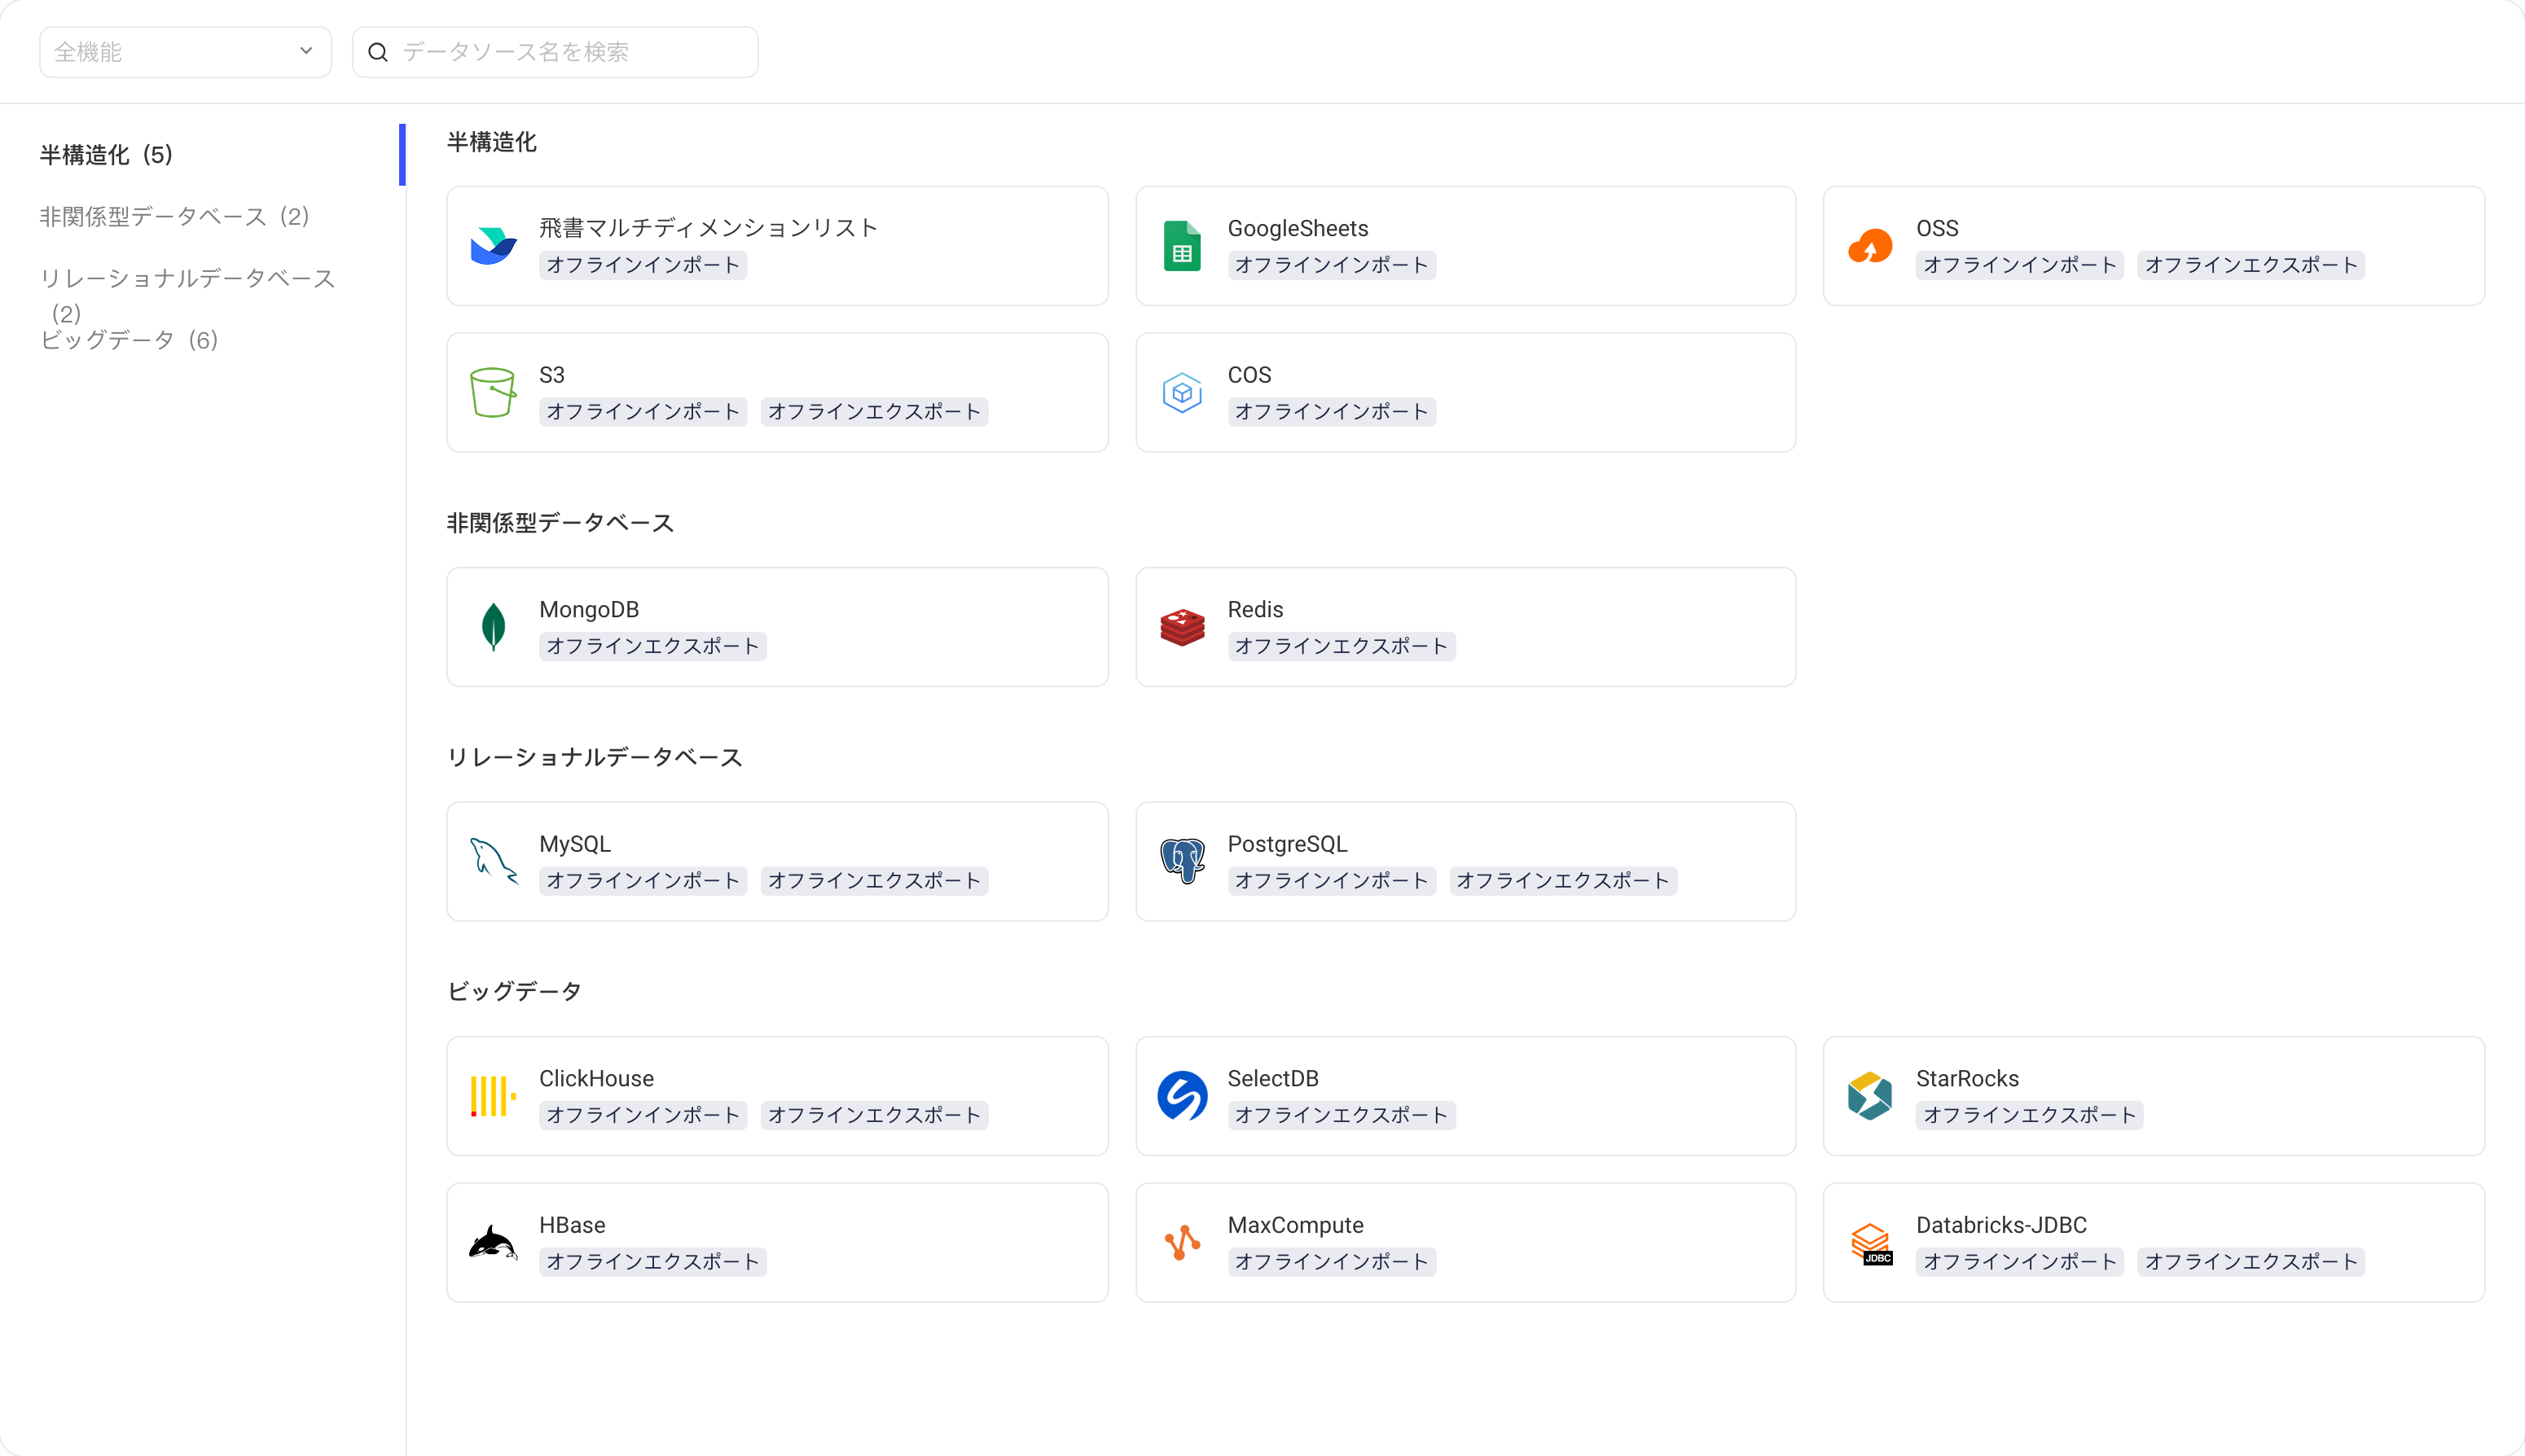Click the リレーショナルデータベース section heading
The width and height of the screenshot is (2525, 1456).
[x=594, y=757]
